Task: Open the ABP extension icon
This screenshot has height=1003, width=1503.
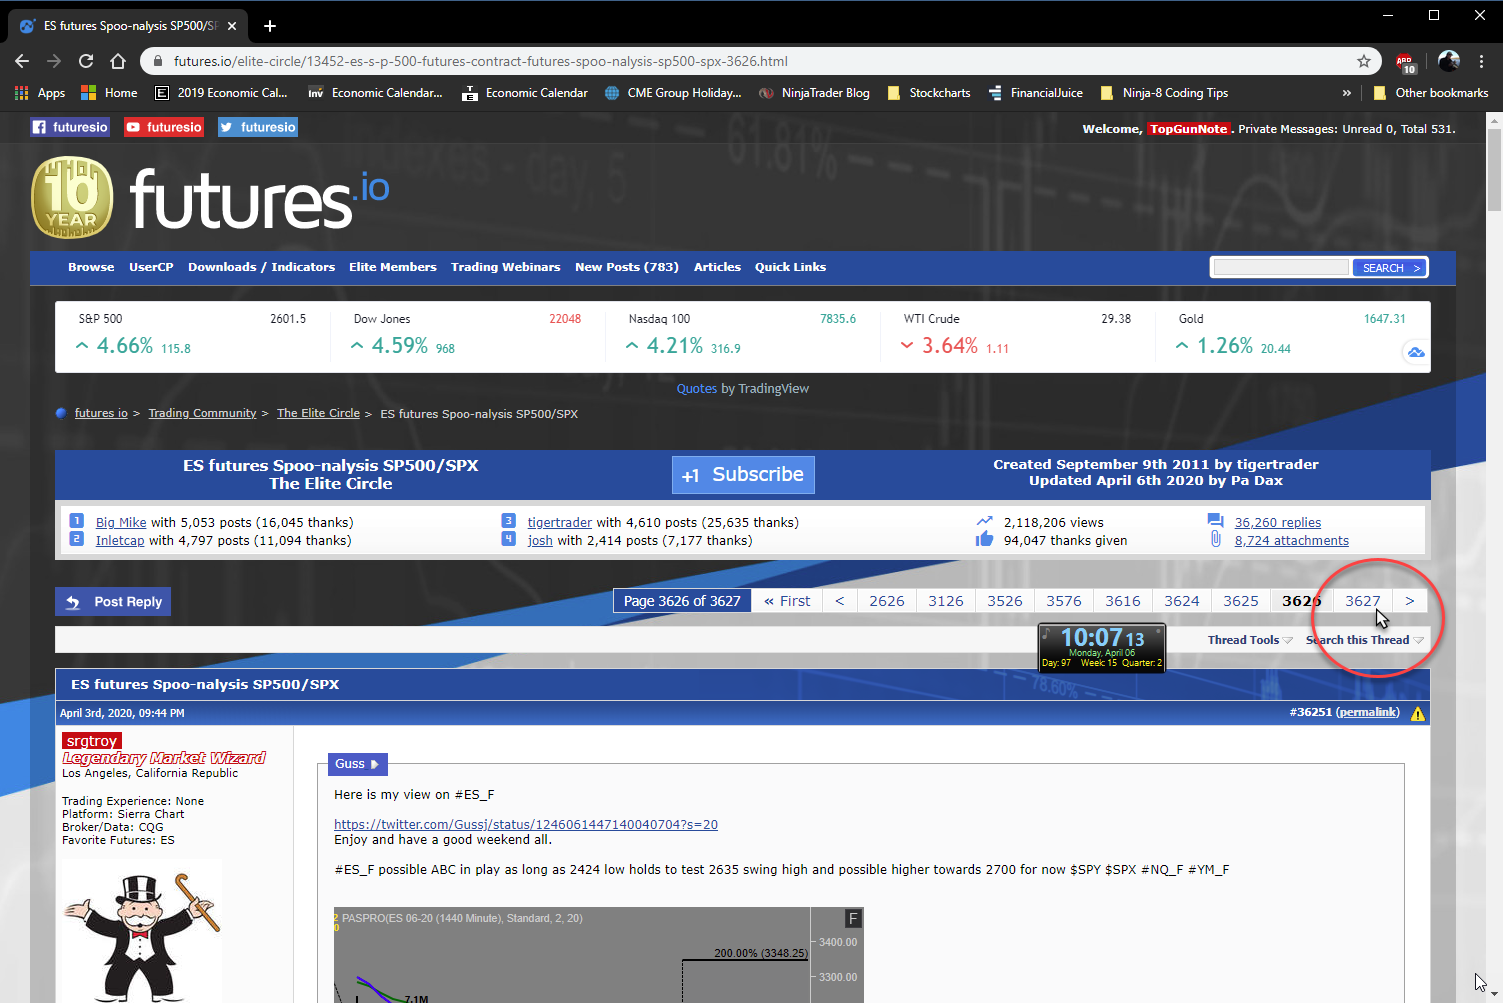Action: tap(1406, 62)
